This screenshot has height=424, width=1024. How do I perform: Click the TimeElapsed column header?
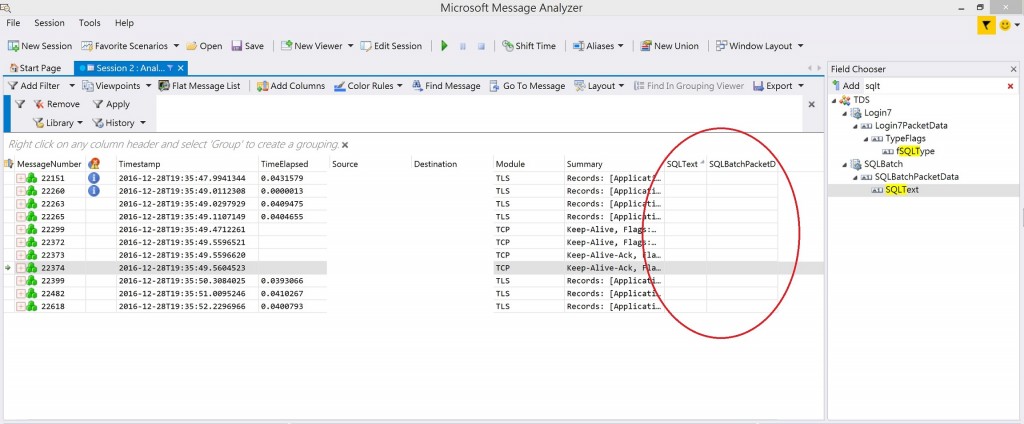284,164
